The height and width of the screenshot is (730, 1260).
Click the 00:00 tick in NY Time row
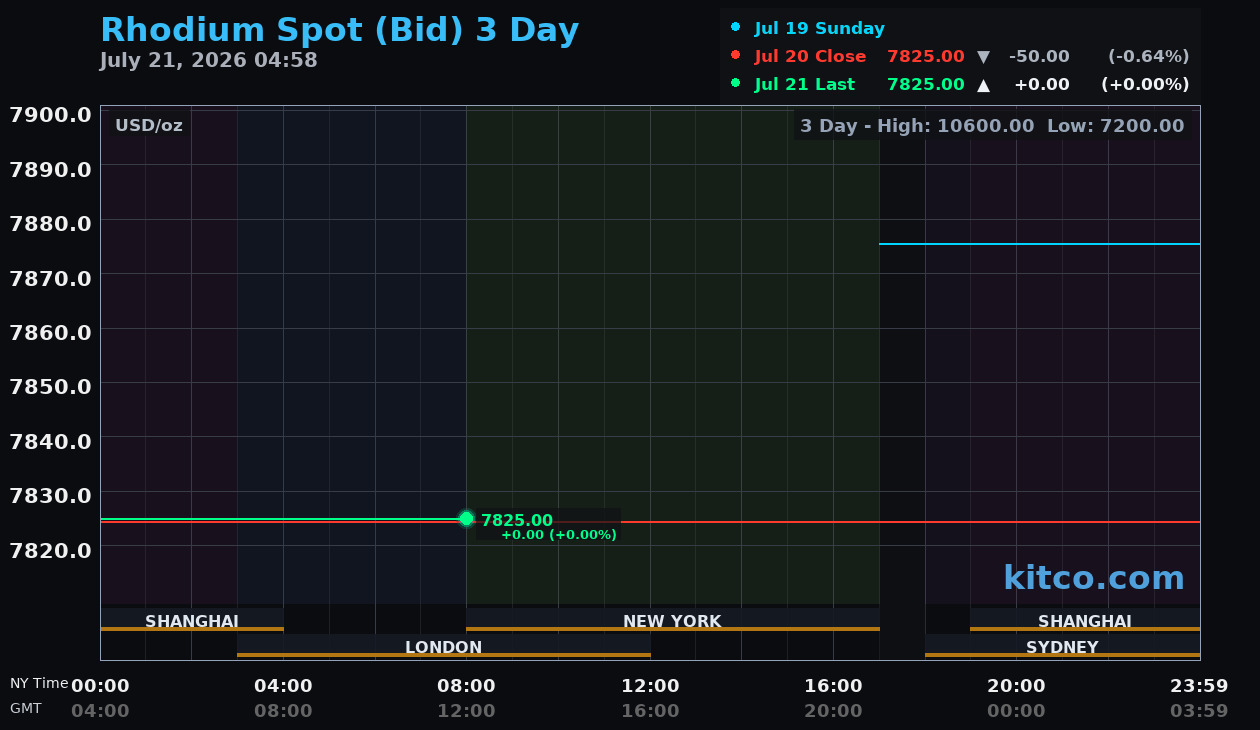[x=100, y=686]
